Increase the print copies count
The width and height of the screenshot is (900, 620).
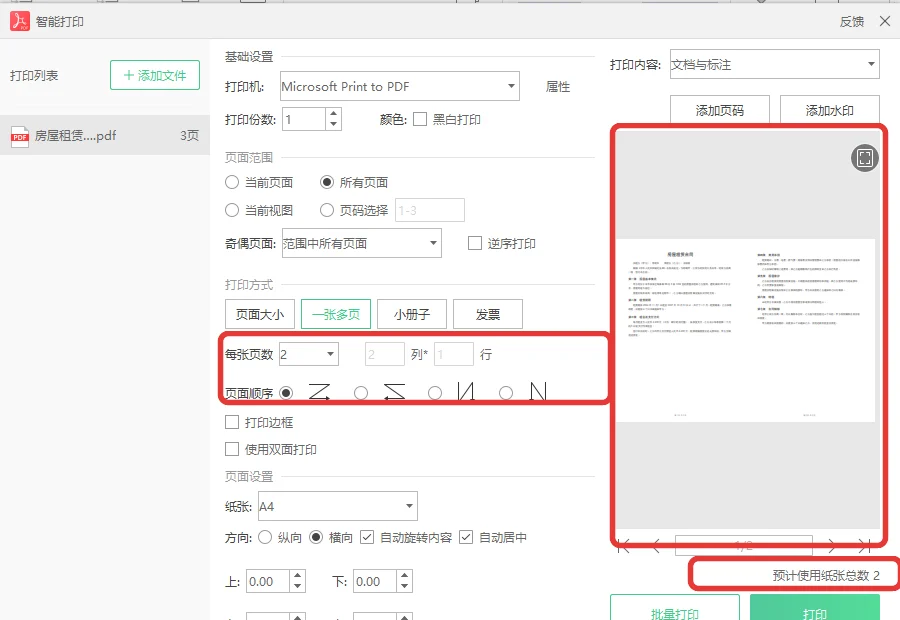[x=333, y=114]
